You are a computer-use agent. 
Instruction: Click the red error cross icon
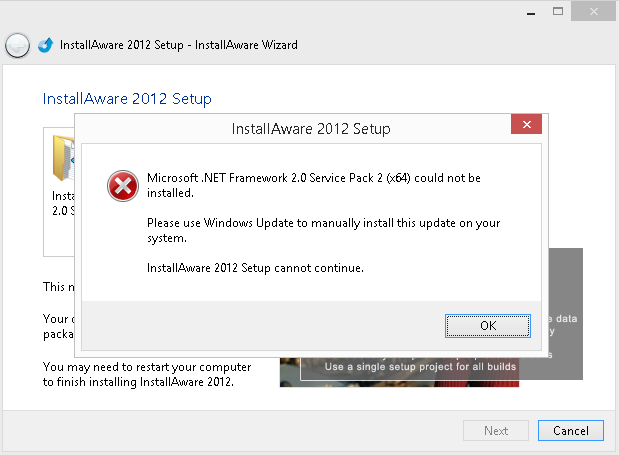pos(123,186)
